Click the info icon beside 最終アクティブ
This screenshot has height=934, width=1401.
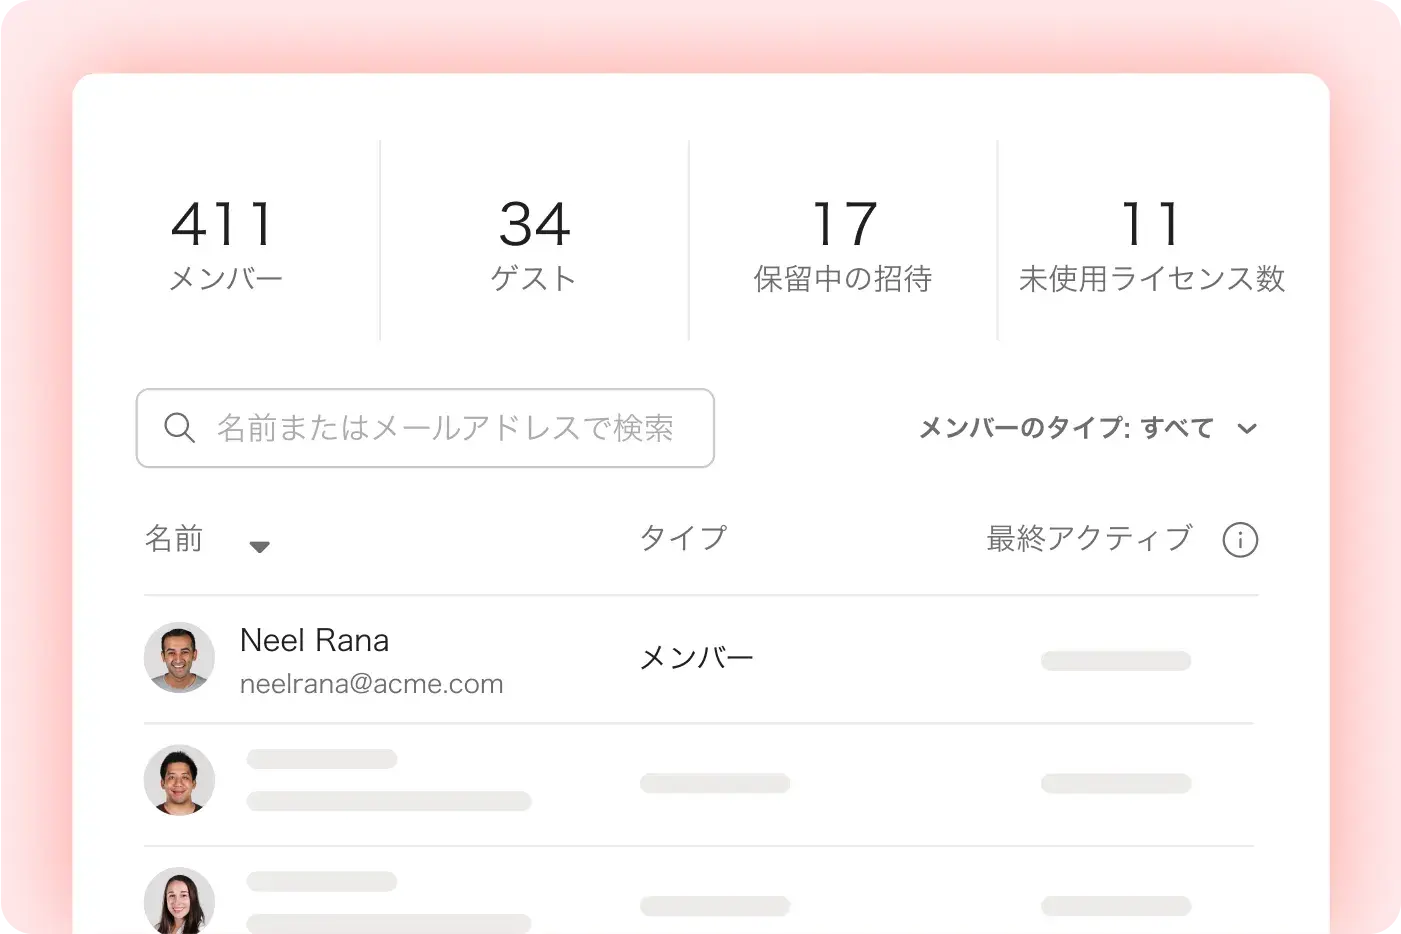coord(1240,540)
